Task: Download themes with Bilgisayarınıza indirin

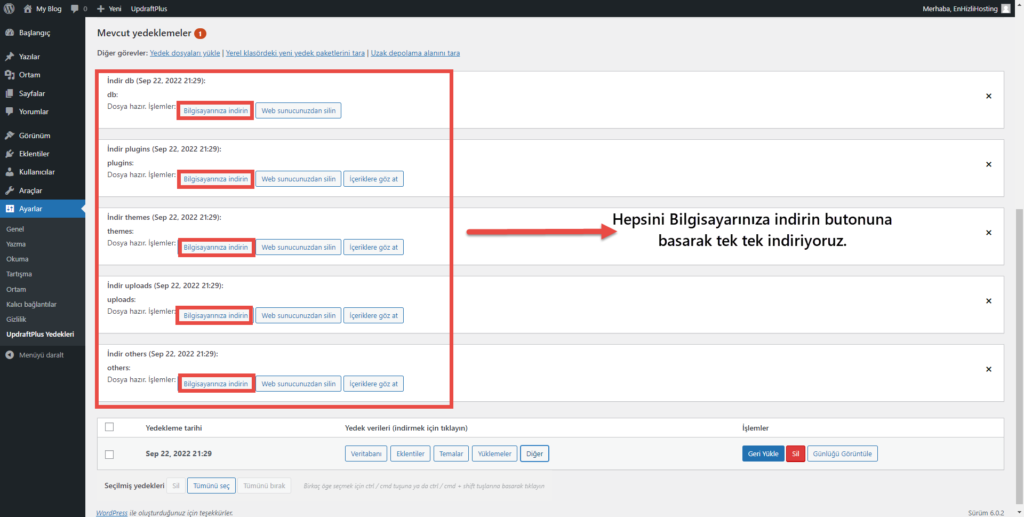Action: 216,247
